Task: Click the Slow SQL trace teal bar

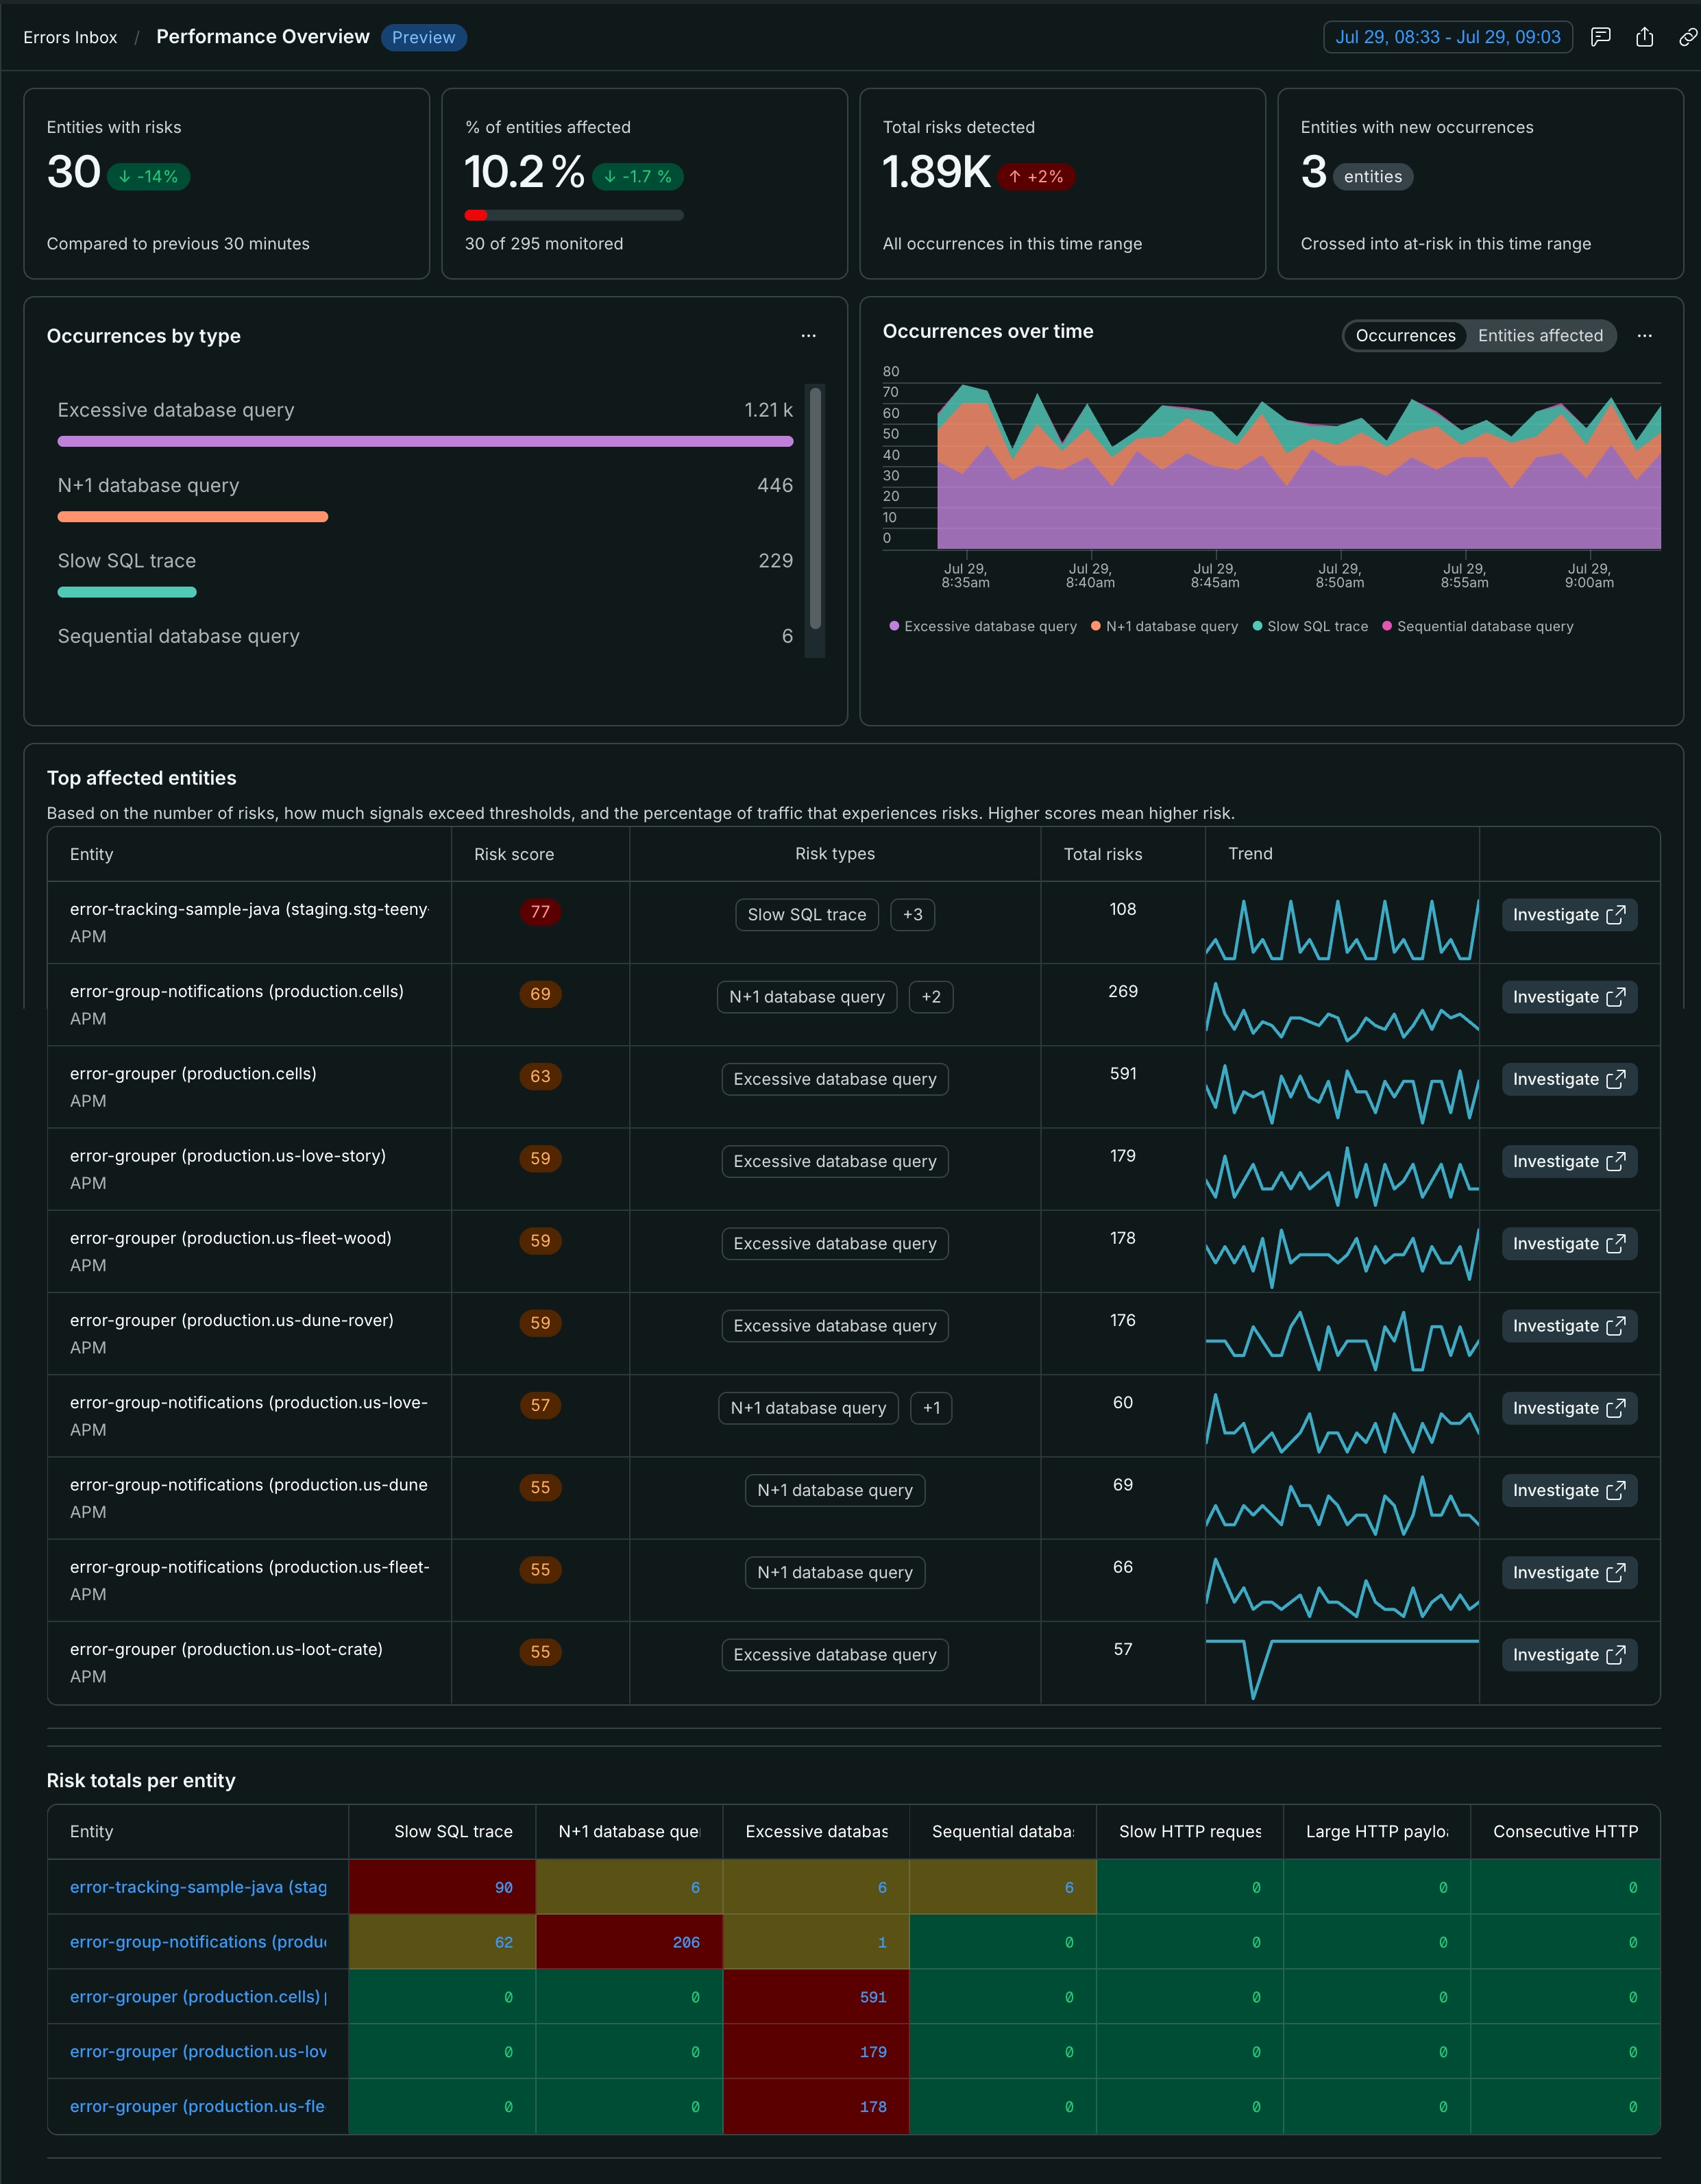Action: click(x=127, y=592)
